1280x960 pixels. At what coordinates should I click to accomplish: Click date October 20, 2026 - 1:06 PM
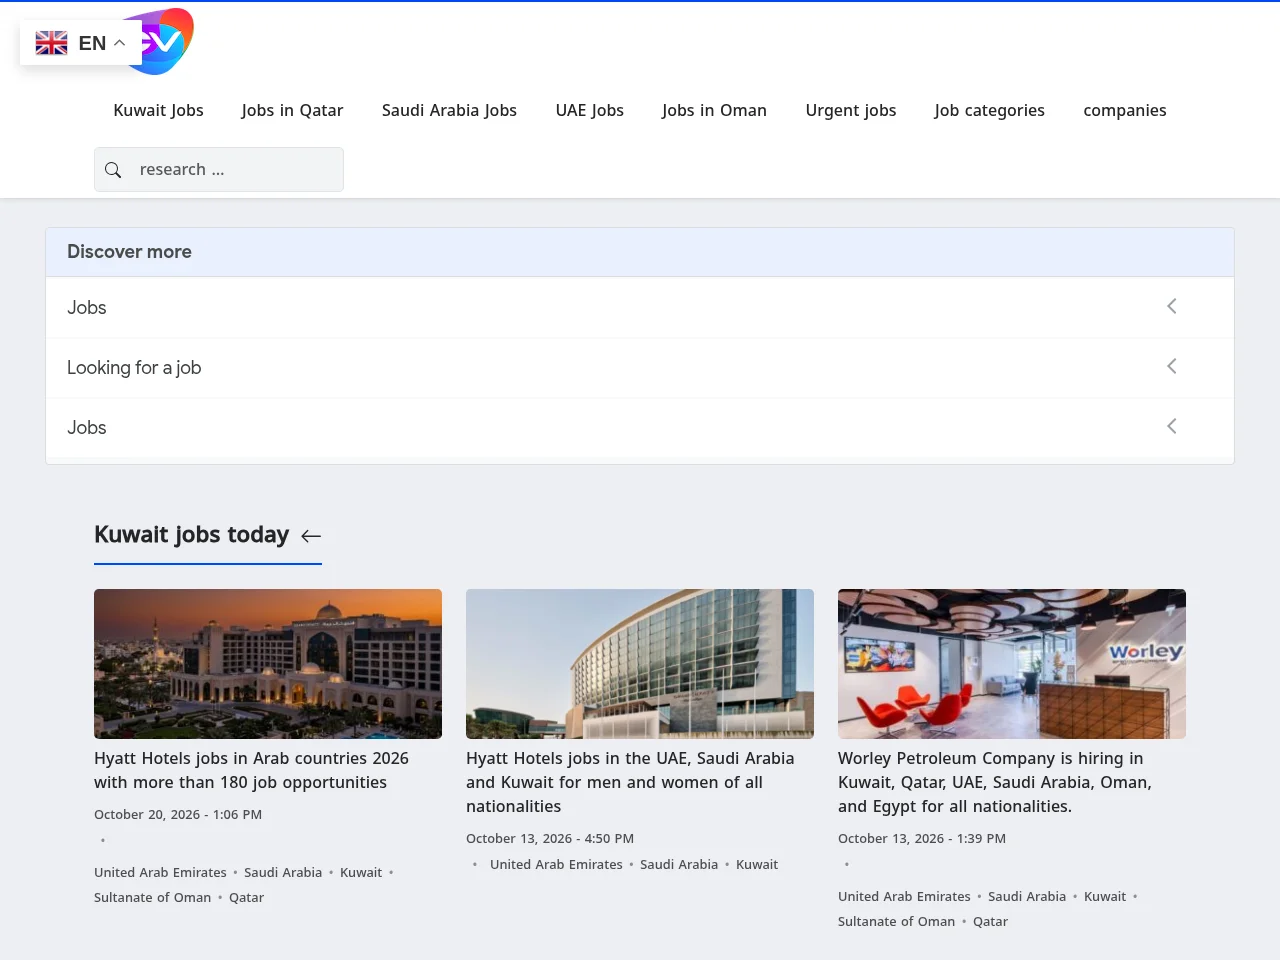pos(178,815)
